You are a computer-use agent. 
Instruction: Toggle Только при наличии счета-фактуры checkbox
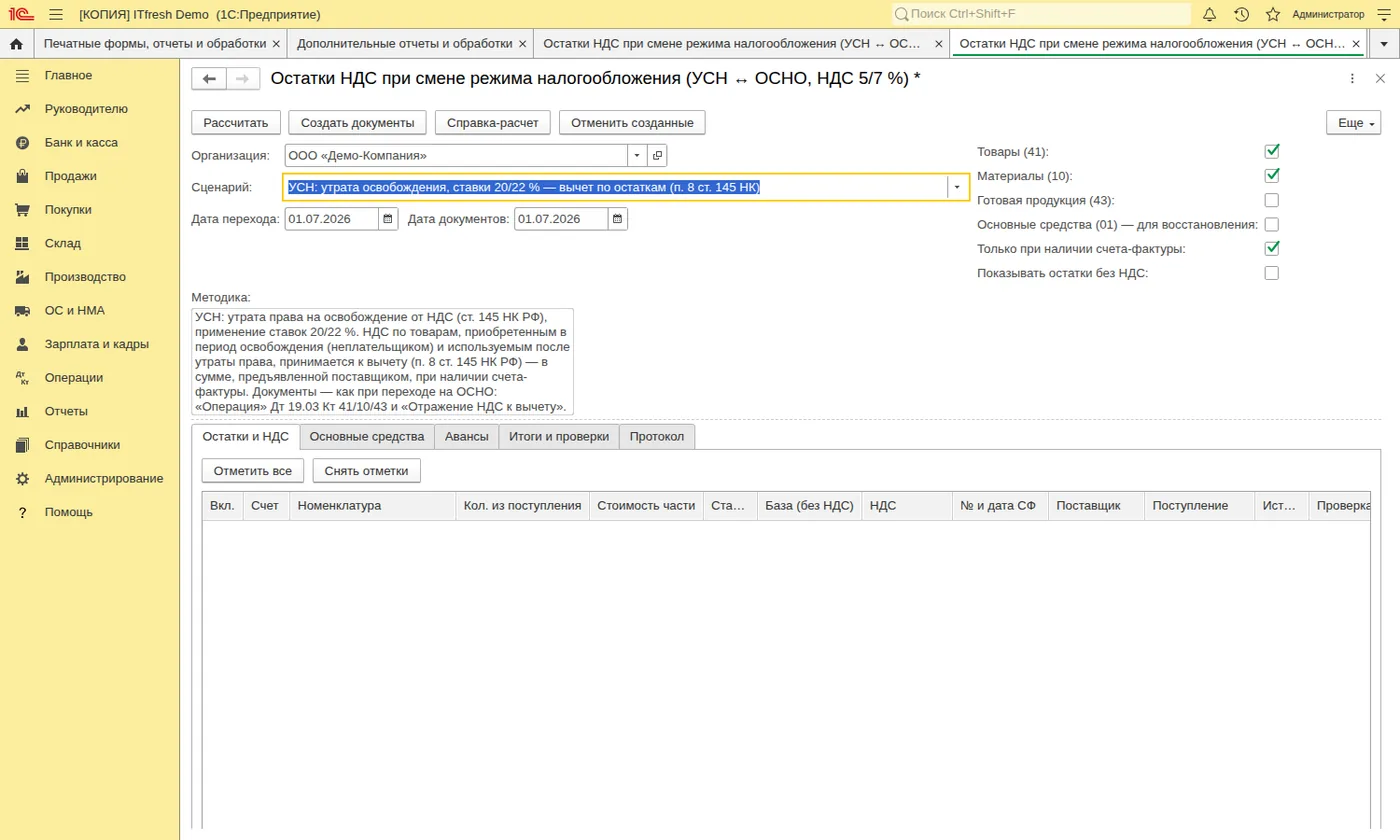[x=1272, y=248]
